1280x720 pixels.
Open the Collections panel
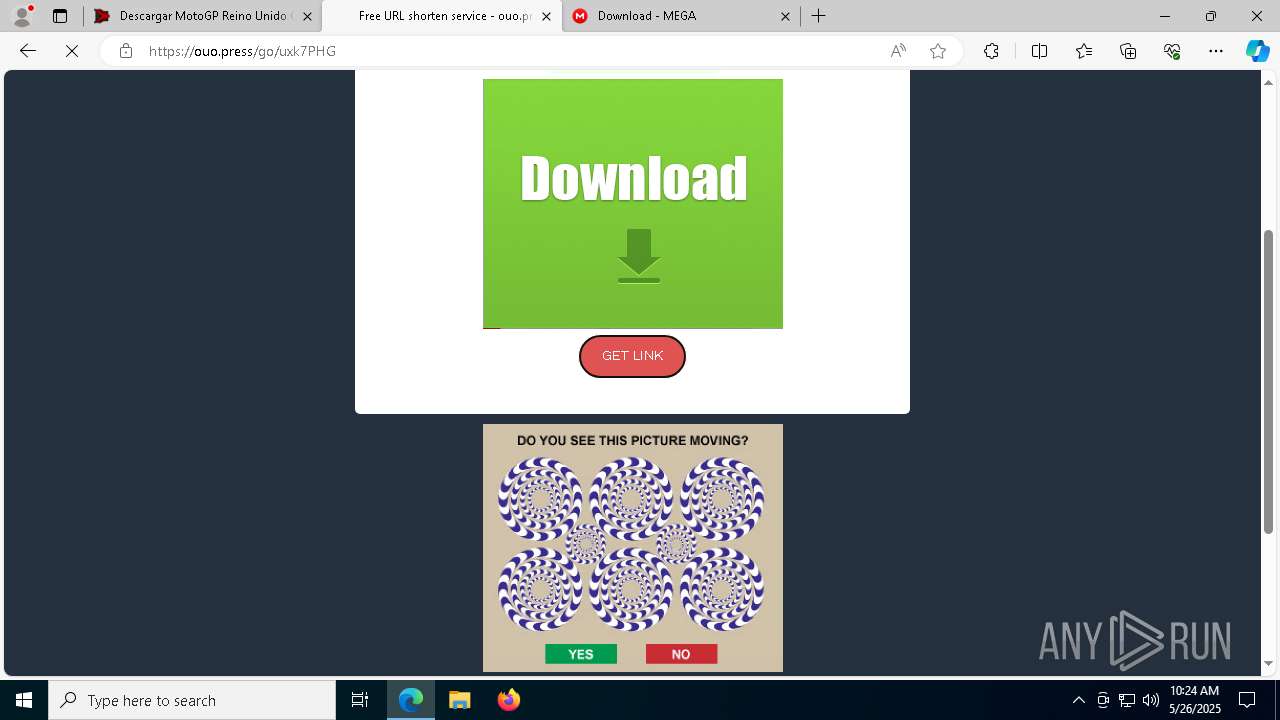point(1128,51)
